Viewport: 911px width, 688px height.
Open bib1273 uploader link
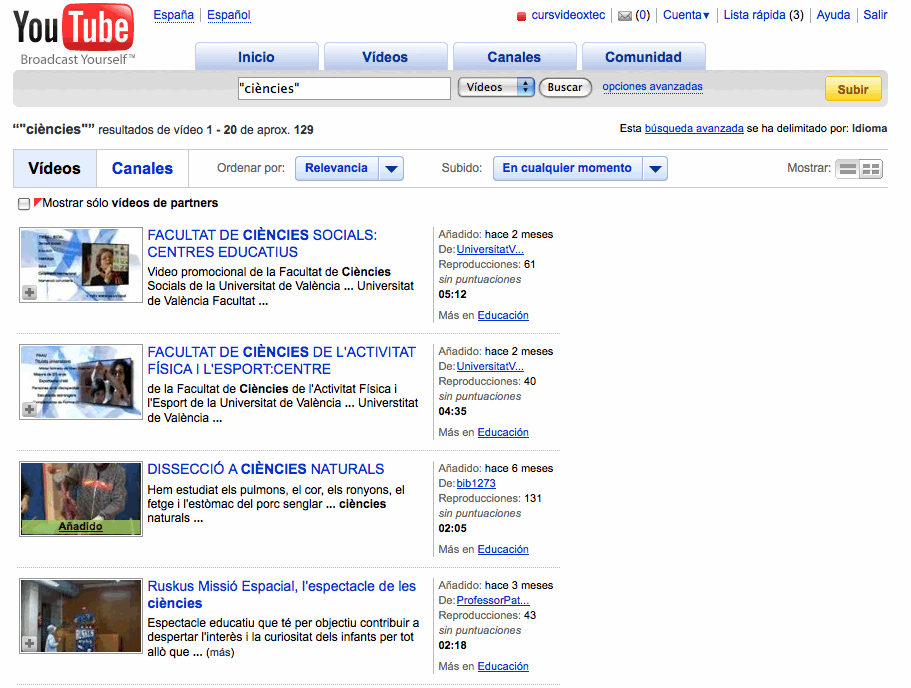(476, 483)
